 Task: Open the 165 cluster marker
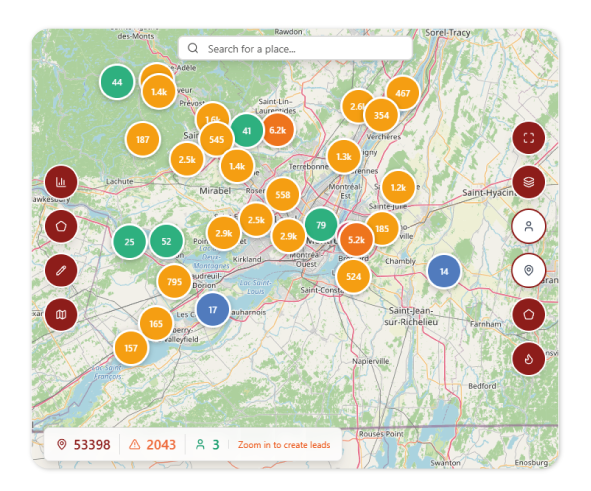[156, 324]
